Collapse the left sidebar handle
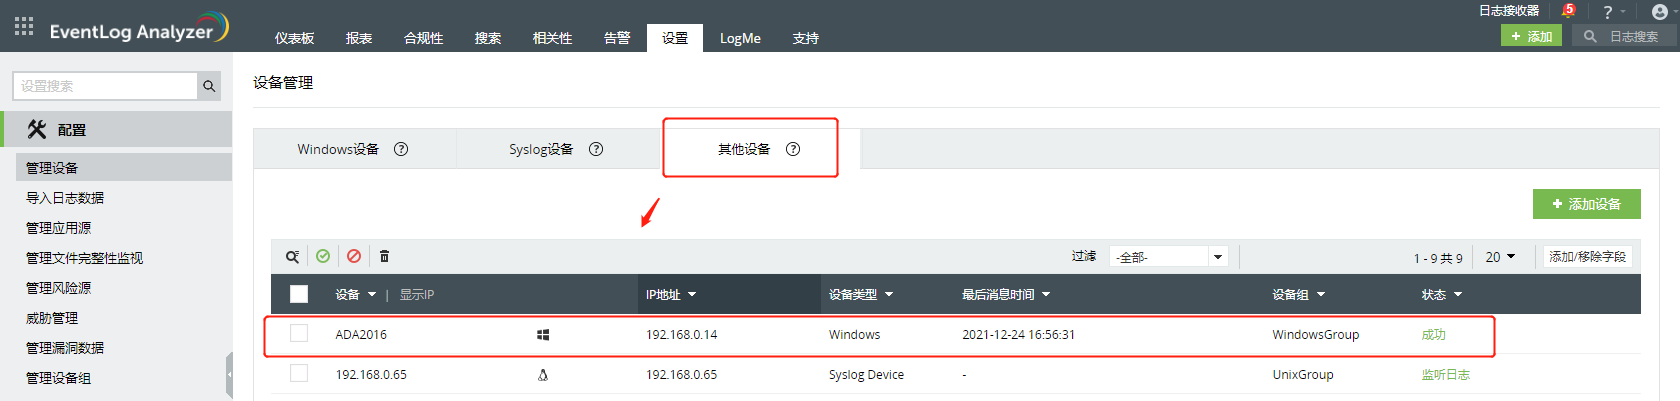 click(229, 375)
